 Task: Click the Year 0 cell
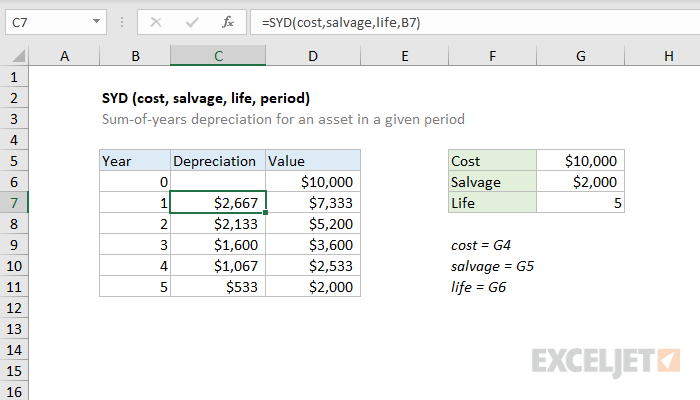pos(135,182)
